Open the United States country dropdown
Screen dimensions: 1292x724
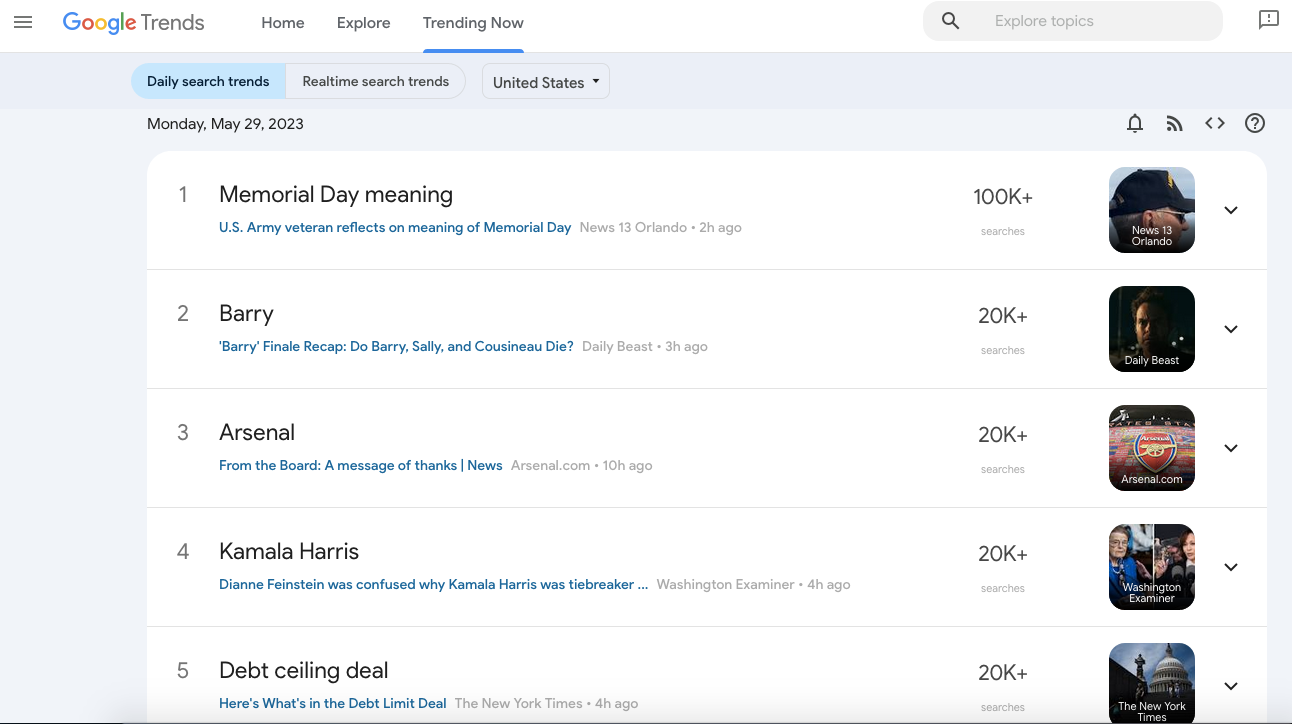pyautogui.click(x=546, y=82)
